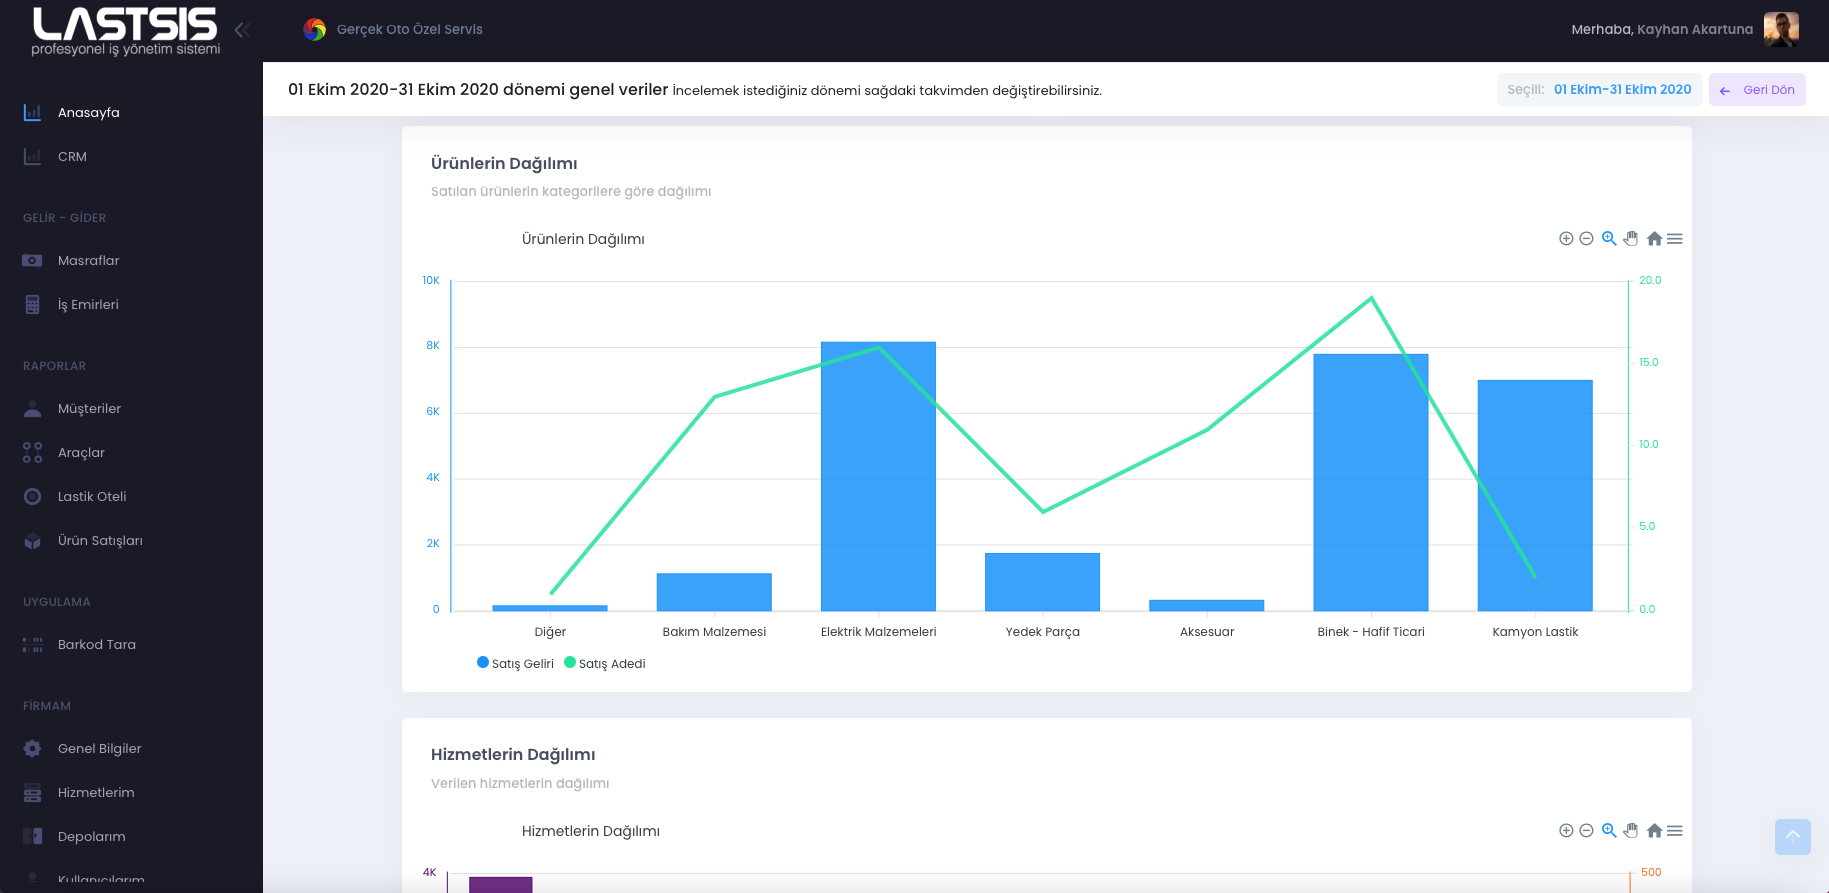Image resolution: width=1829 pixels, height=893 pixels.
Task: Click the Kamyon Lastik revenue bar
Action: [1535, 495]
